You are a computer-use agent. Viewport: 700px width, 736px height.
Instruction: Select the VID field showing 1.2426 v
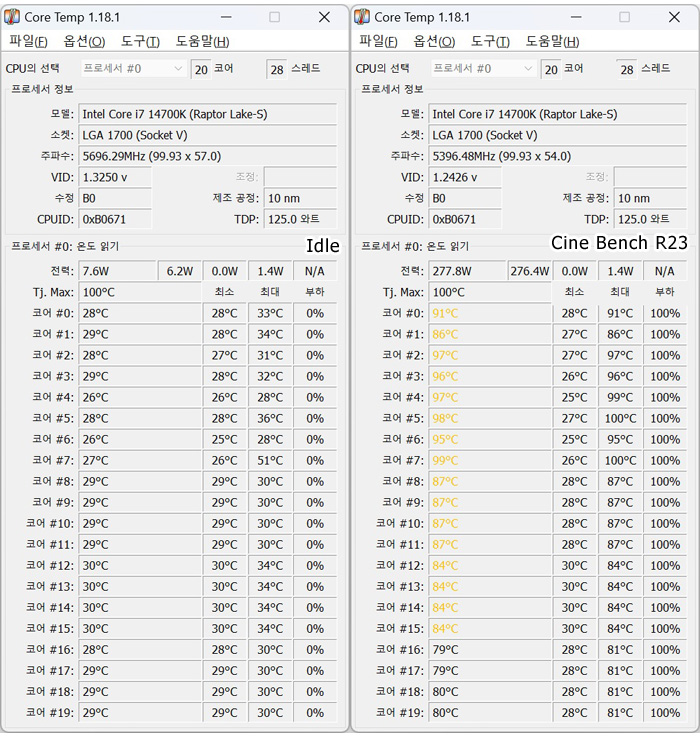coord(466,177)
